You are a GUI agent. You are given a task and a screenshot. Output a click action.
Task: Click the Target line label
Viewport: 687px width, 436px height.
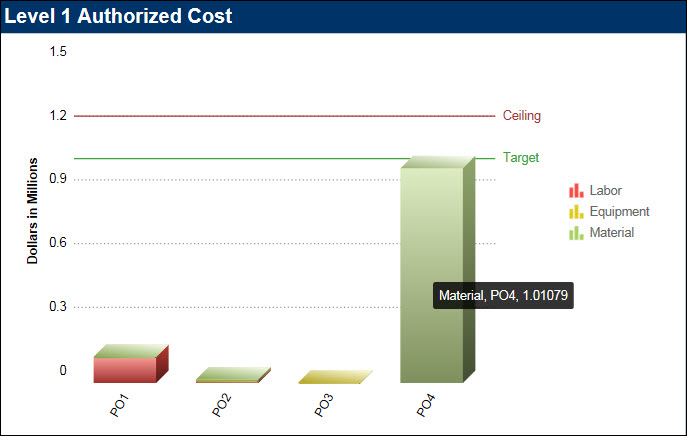(x=520, y=158)
